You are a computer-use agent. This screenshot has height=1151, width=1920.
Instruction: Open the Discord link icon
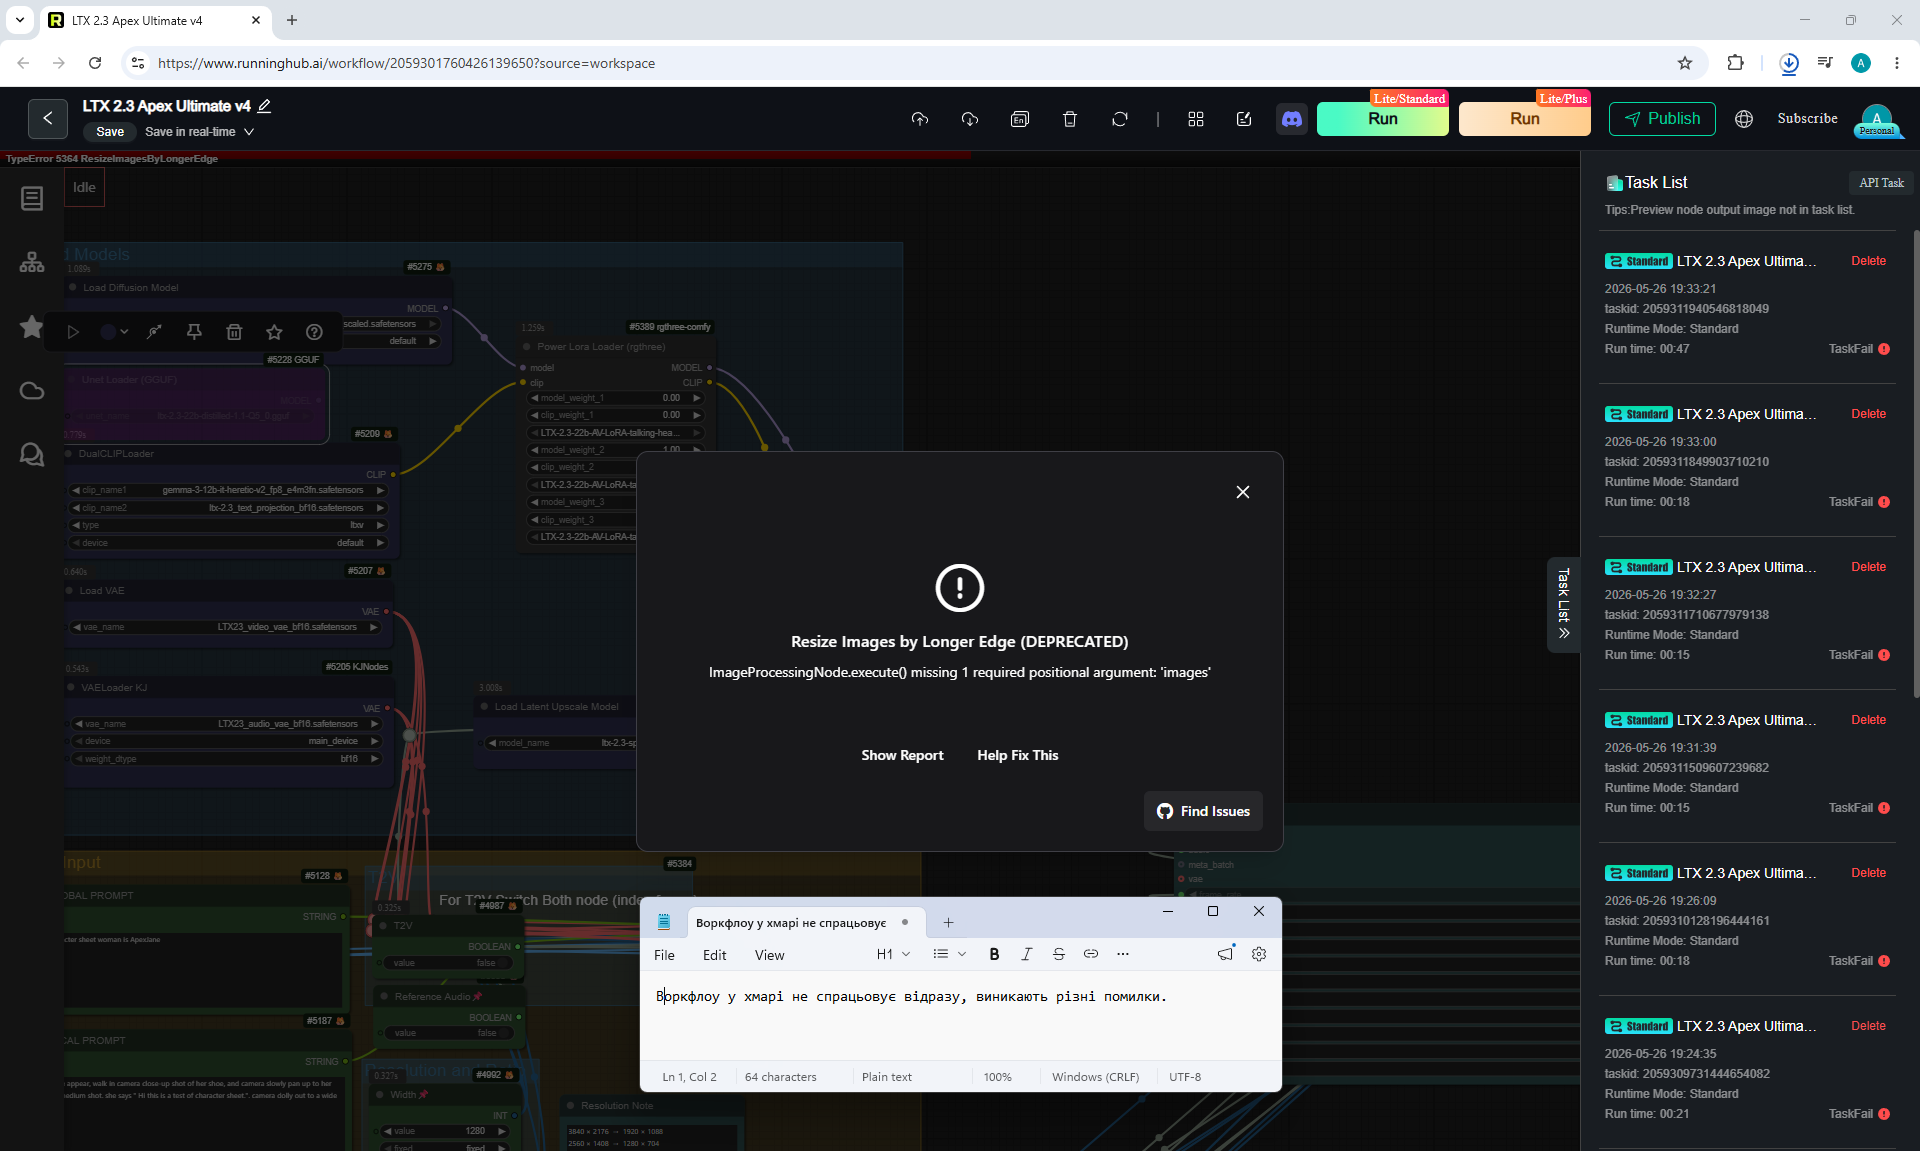tap(1292, 119)
